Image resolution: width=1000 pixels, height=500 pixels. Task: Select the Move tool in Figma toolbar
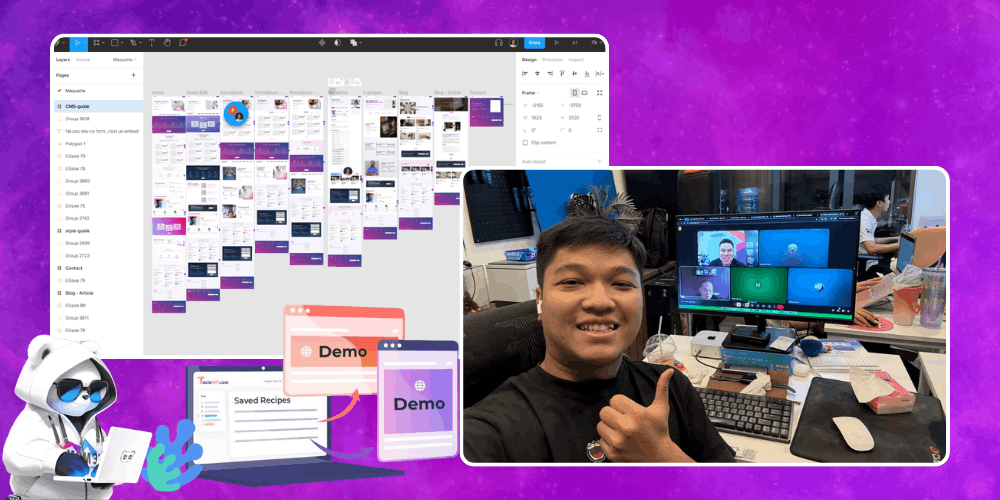(77, 43)
